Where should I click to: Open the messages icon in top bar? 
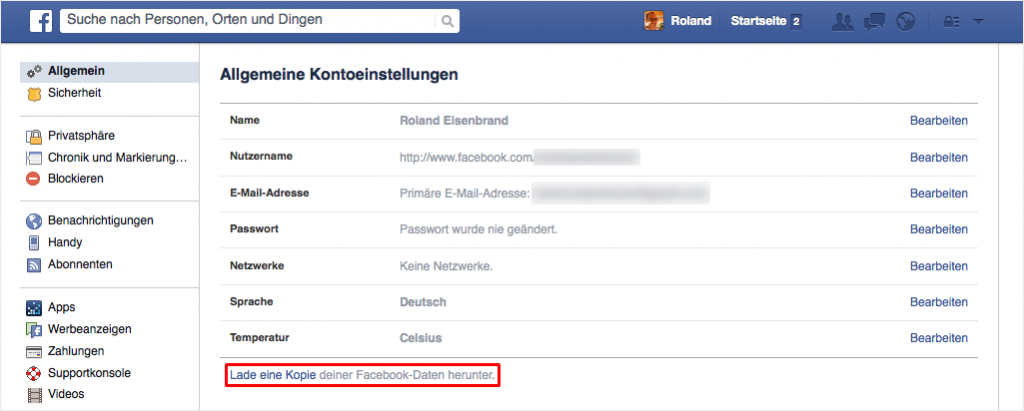click(x=874, y=21)
